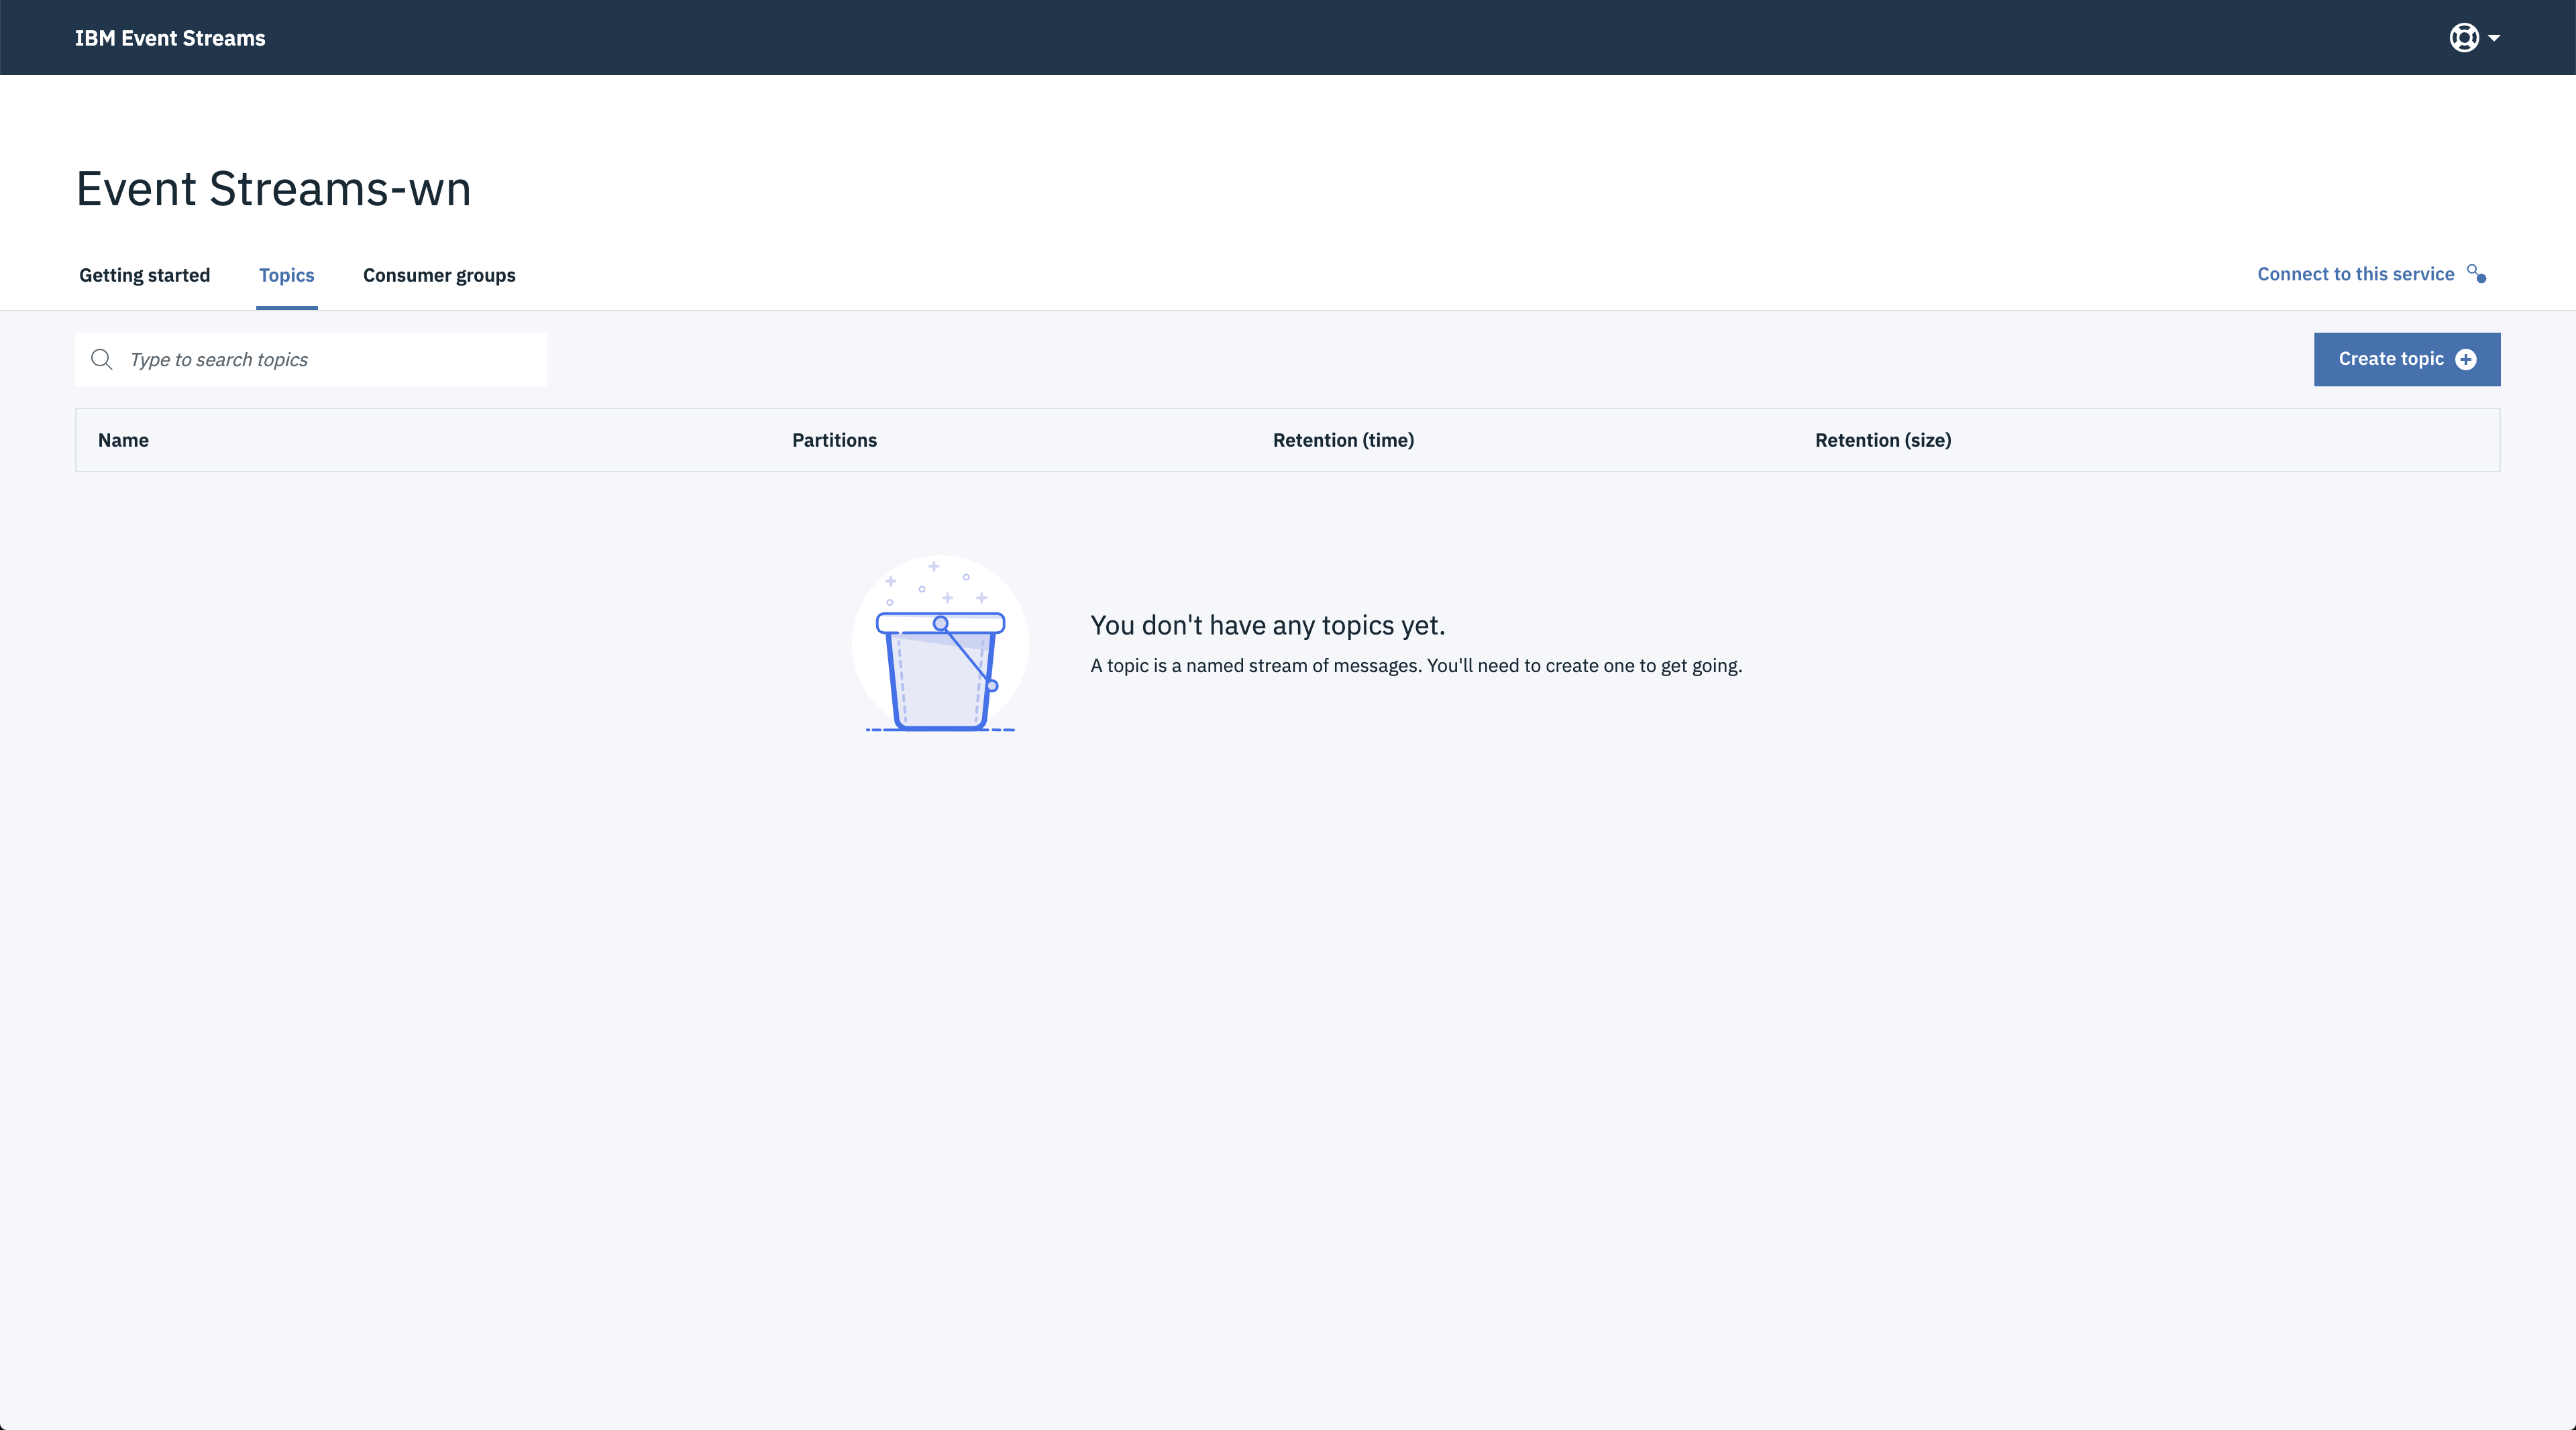Click the magnifier search icon

[x=102, y=359]
